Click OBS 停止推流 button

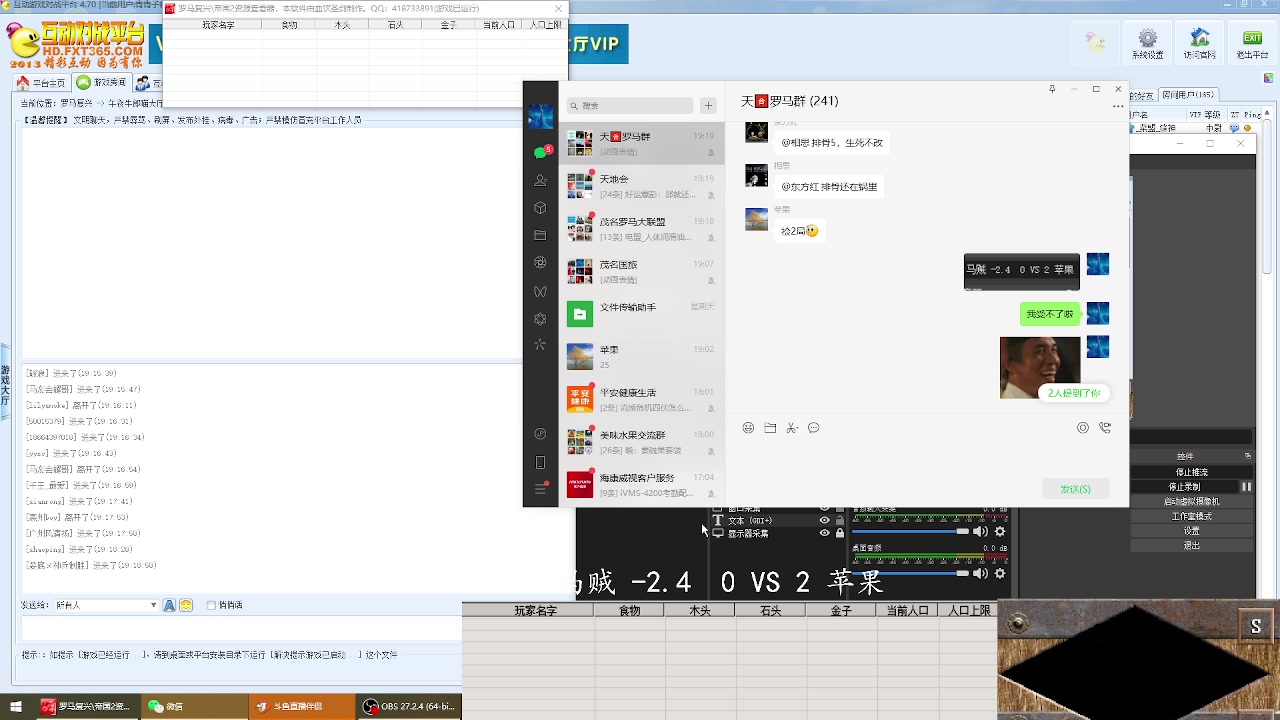tap(1190, 472)
